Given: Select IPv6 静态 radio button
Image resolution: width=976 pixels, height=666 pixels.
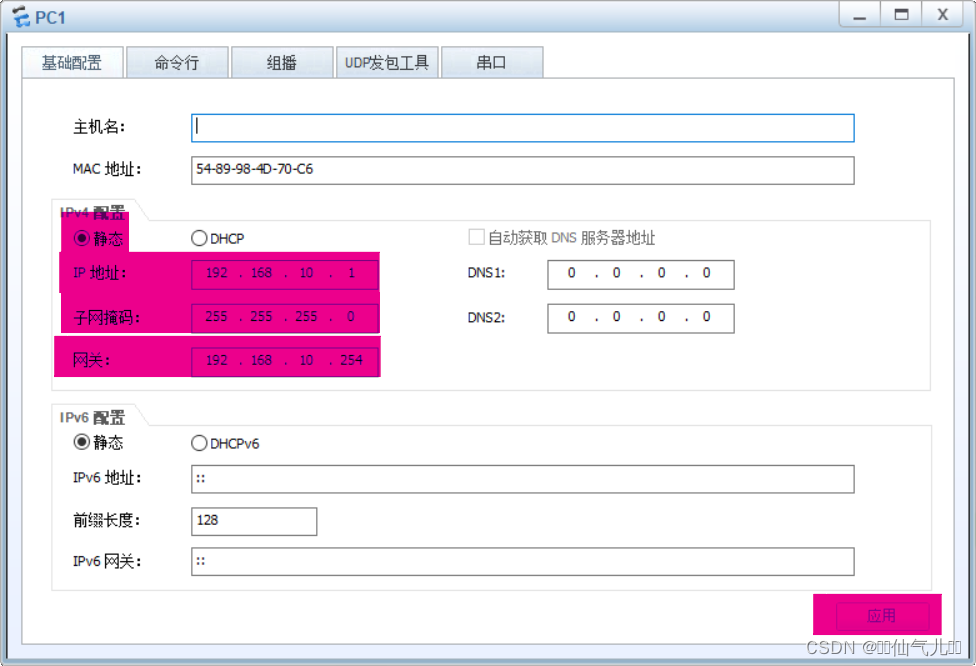Looking at the screenshot, I should click(x=82, y=442).
